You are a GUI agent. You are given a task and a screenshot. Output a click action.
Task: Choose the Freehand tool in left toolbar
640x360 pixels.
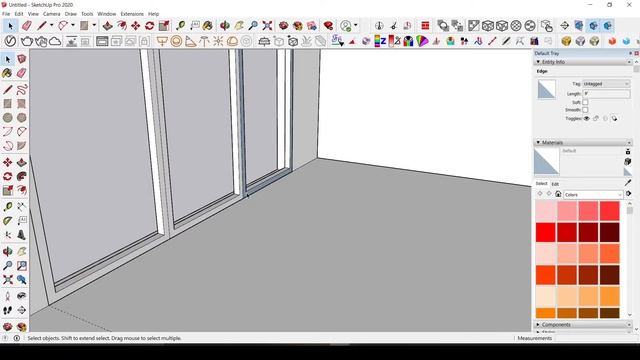point(22,90)
